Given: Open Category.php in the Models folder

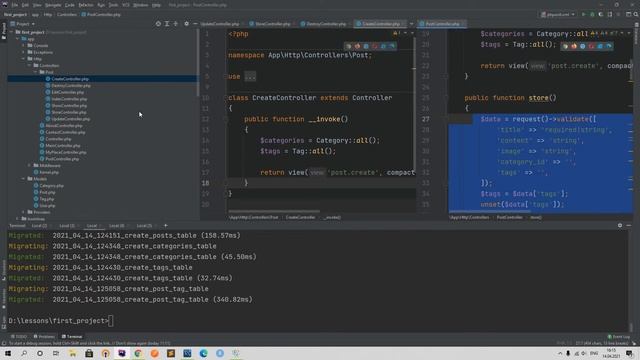Looking at the screenshot, I should 51,186.
